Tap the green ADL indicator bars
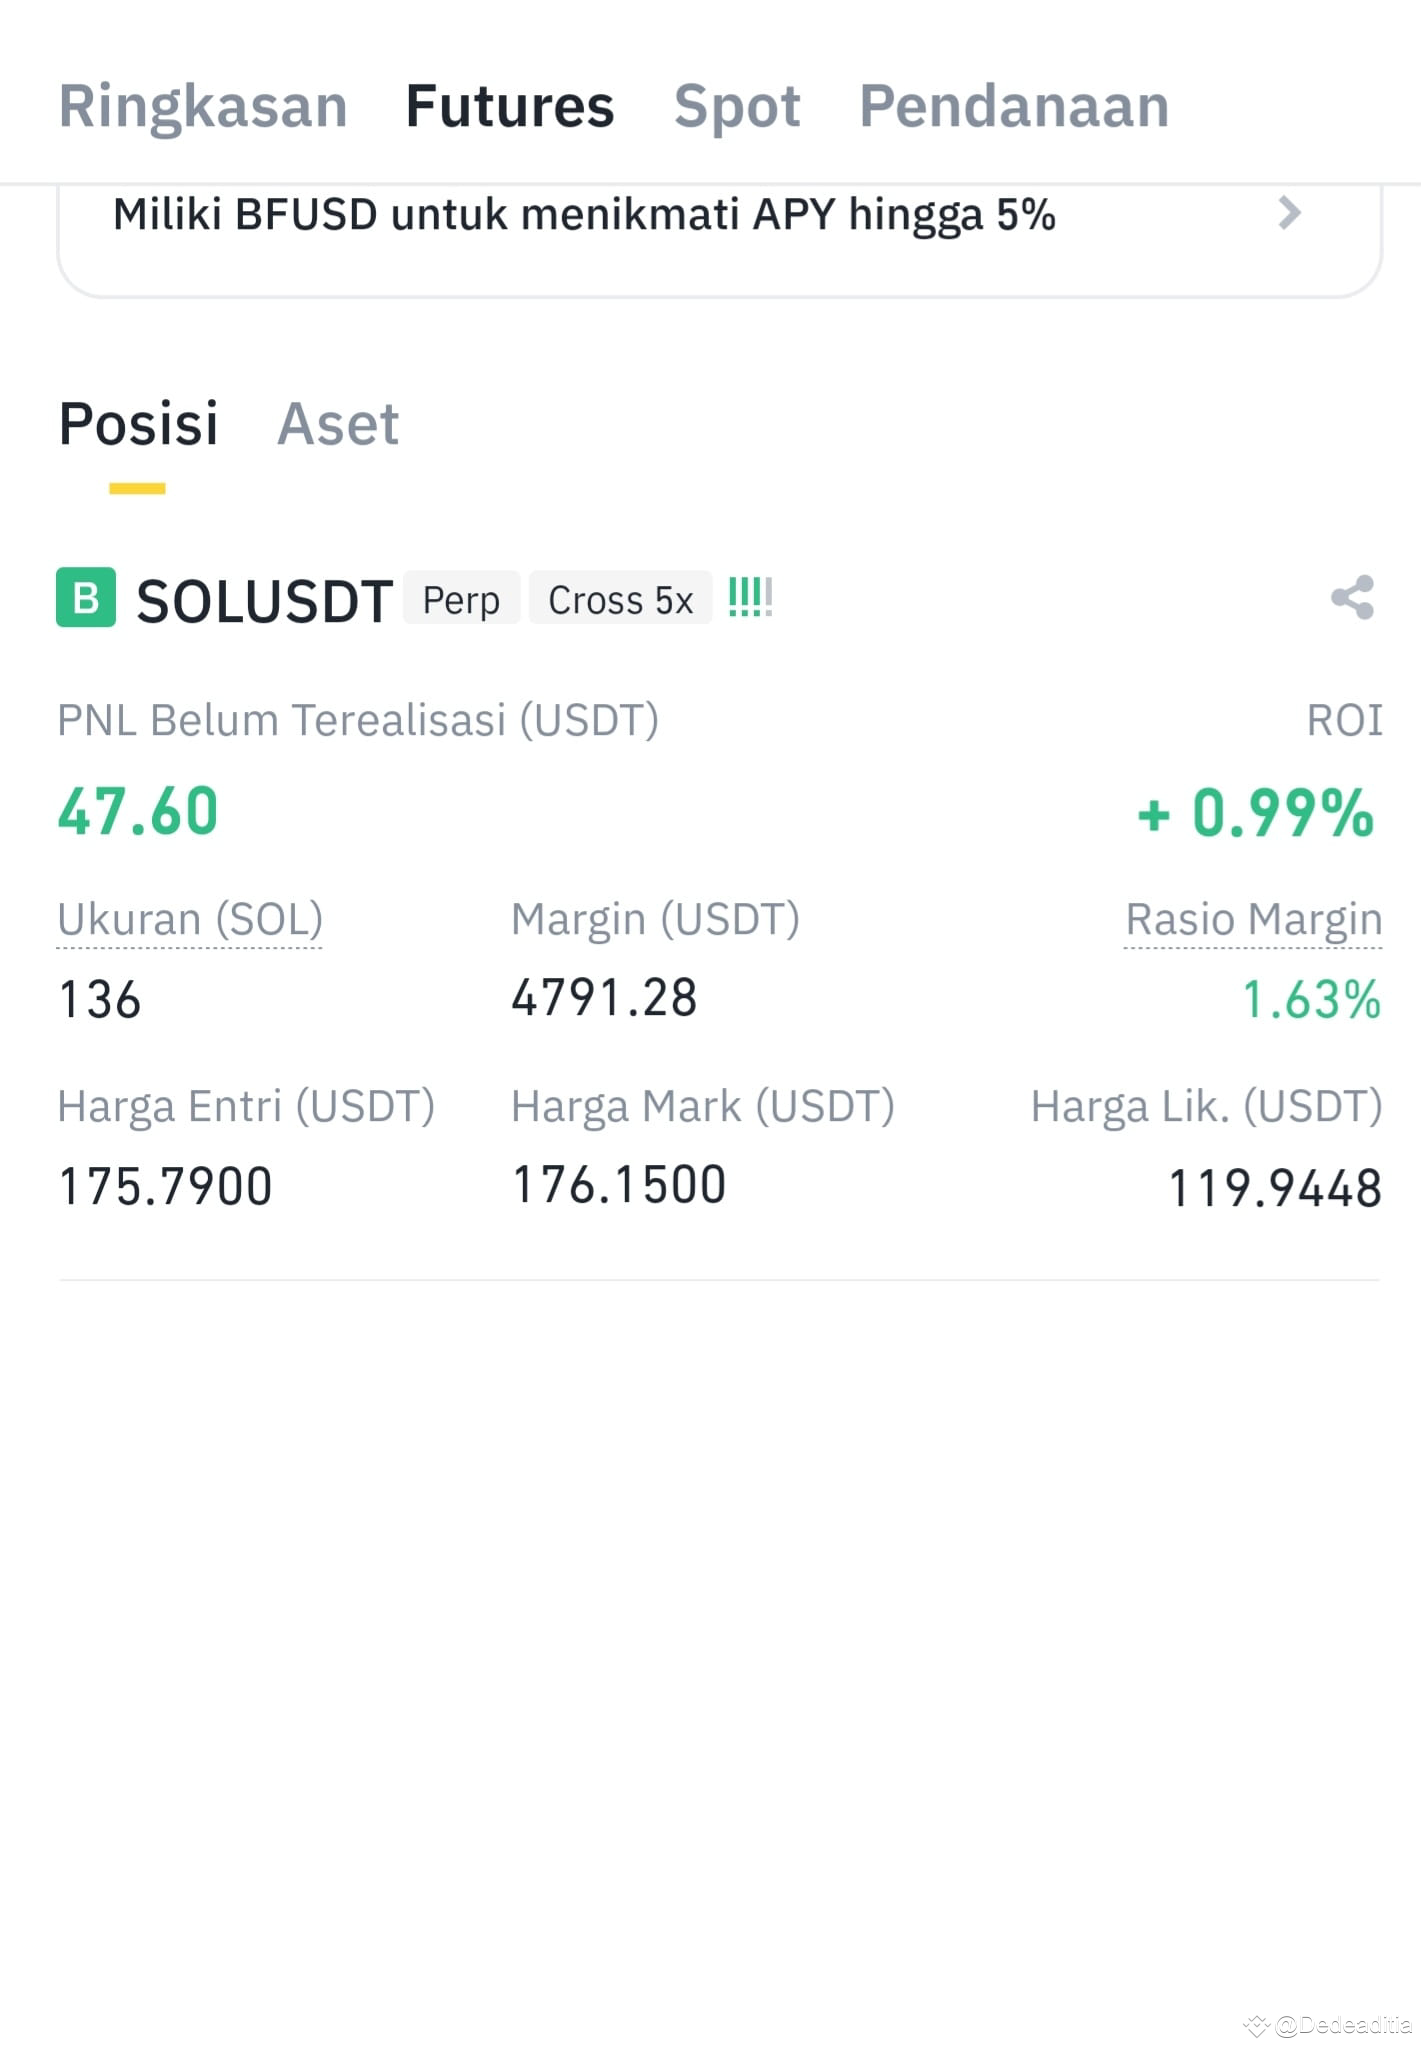This screenshot has width=1421, height=2047. 750,597
